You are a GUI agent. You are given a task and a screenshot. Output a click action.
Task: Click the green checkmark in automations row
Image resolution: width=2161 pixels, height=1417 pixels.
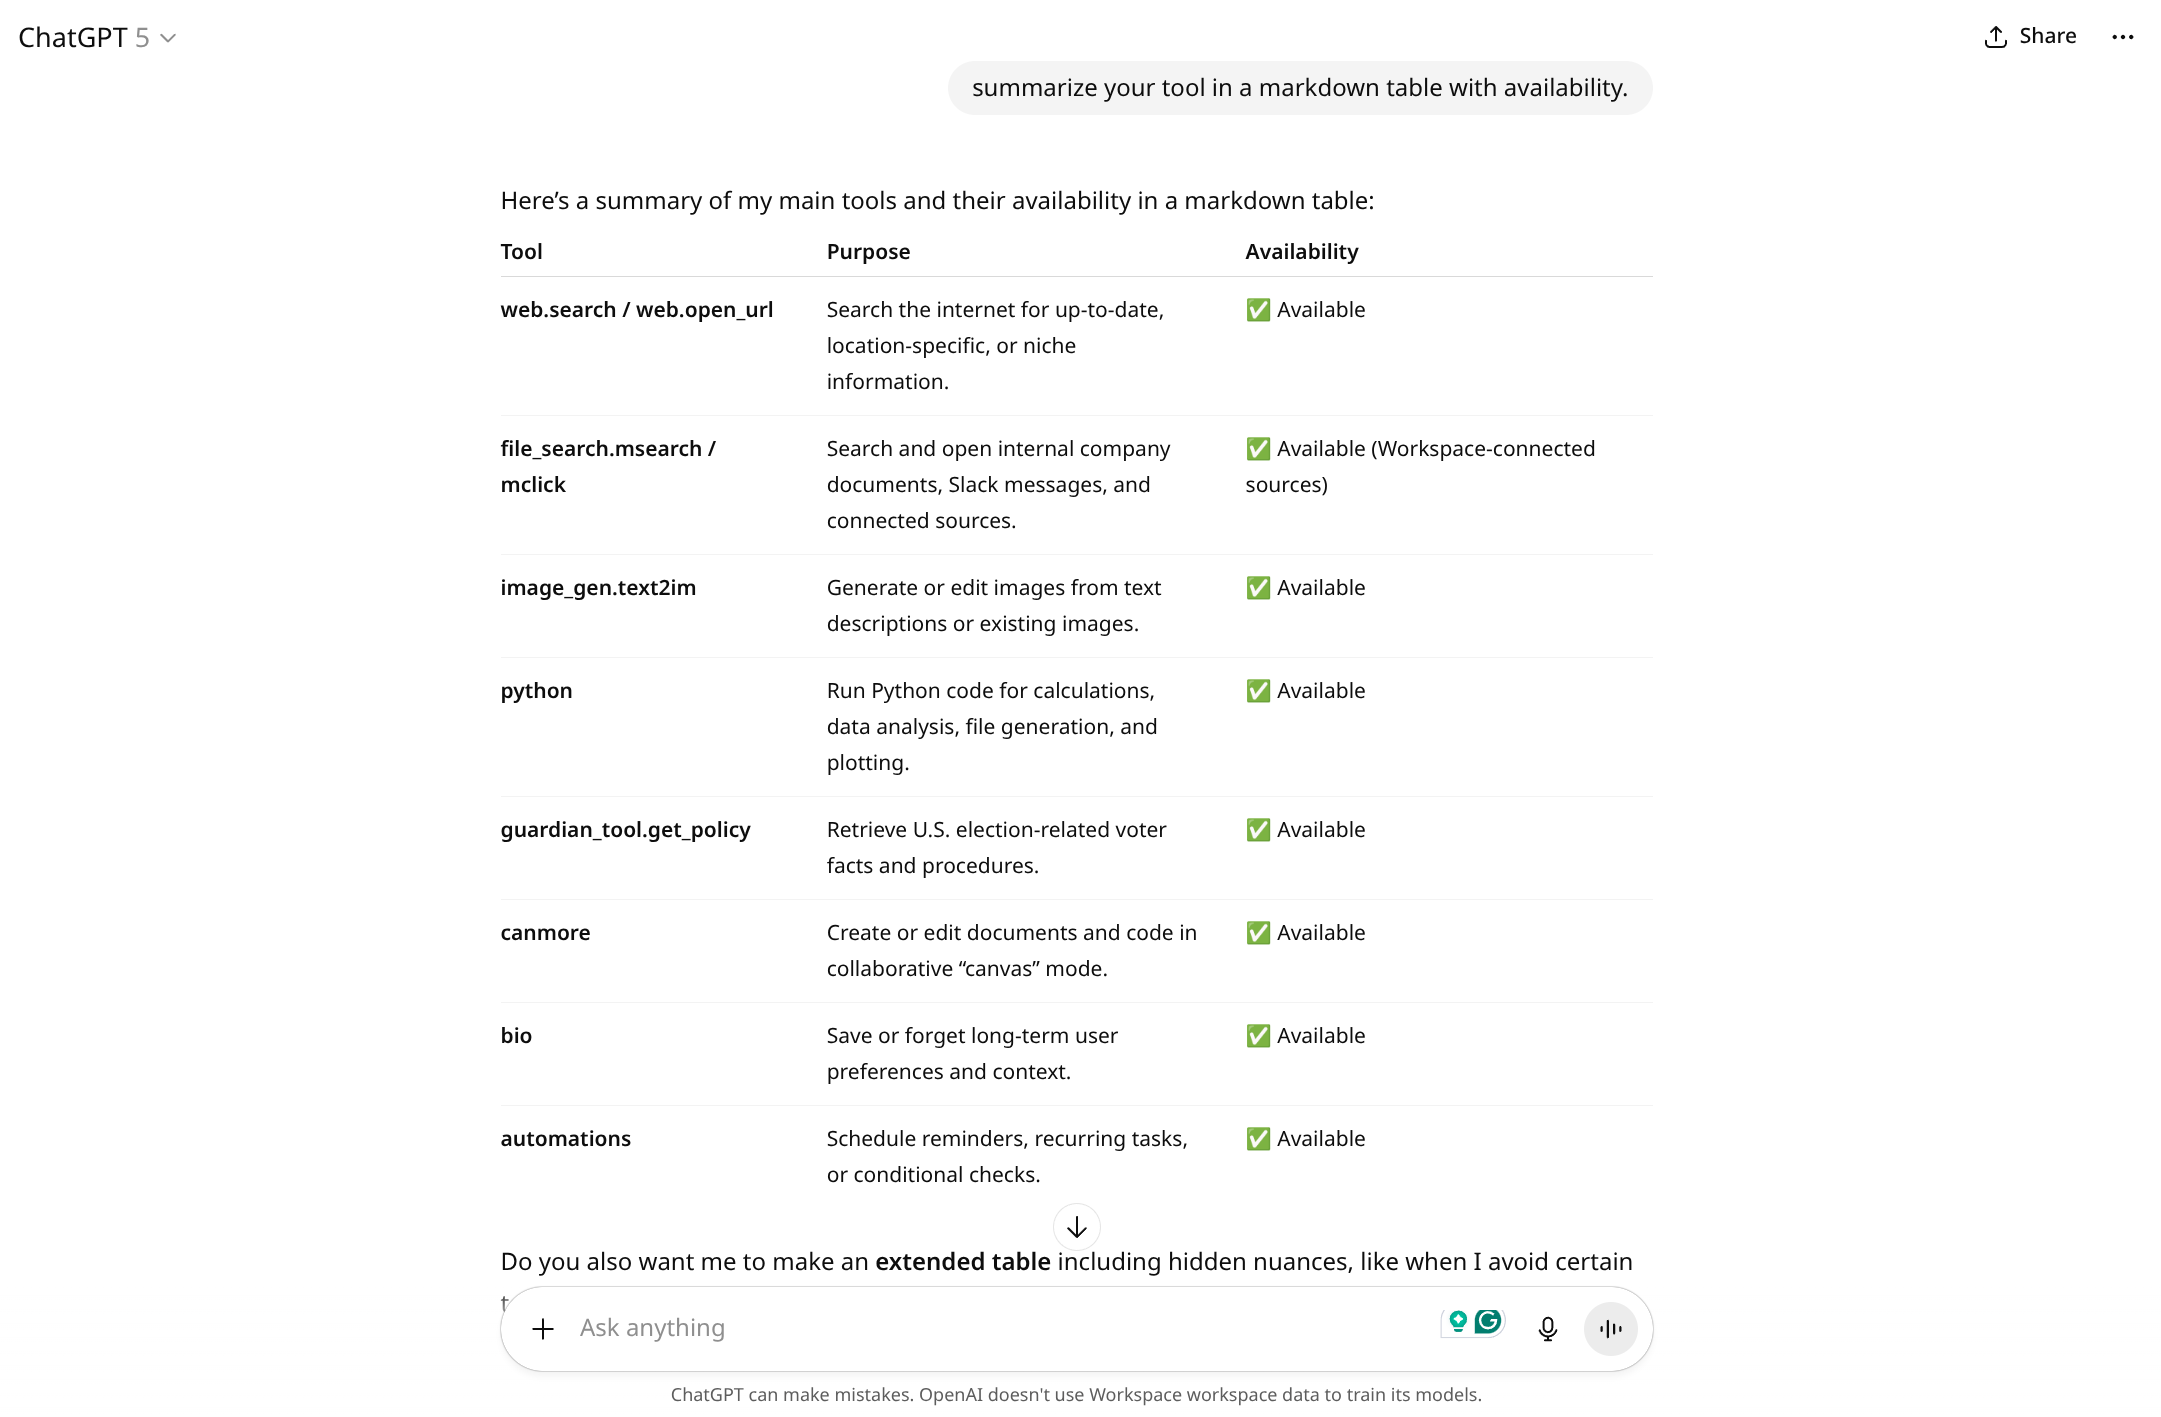click(x=1258, y=1139)
